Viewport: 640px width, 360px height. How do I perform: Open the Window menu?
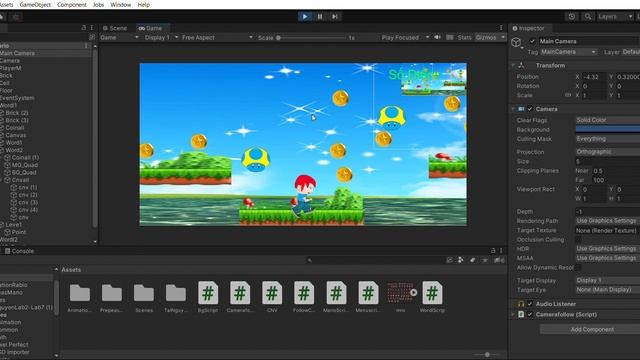point(120,4)
